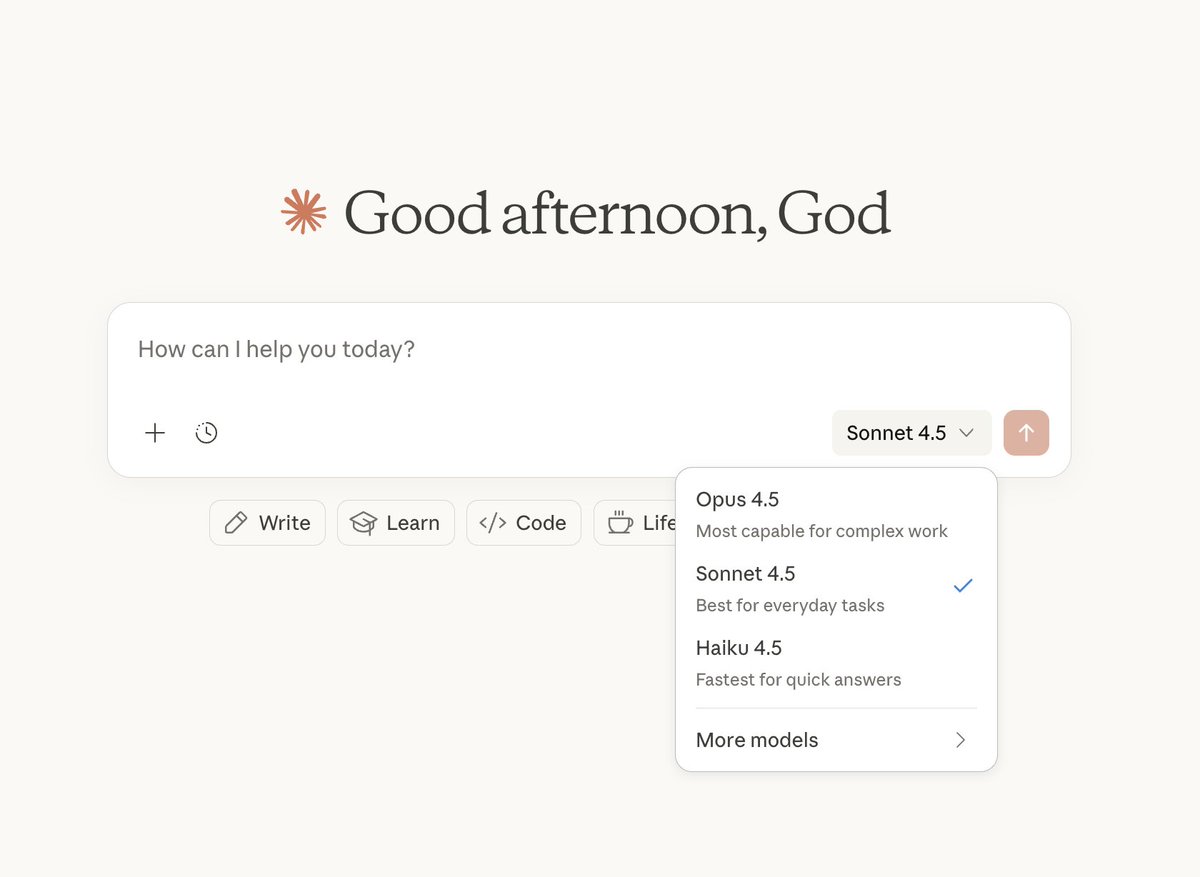Screen dimensions: 1200x877
Task: Open the More models menu entry
Action: coord(836,740)
